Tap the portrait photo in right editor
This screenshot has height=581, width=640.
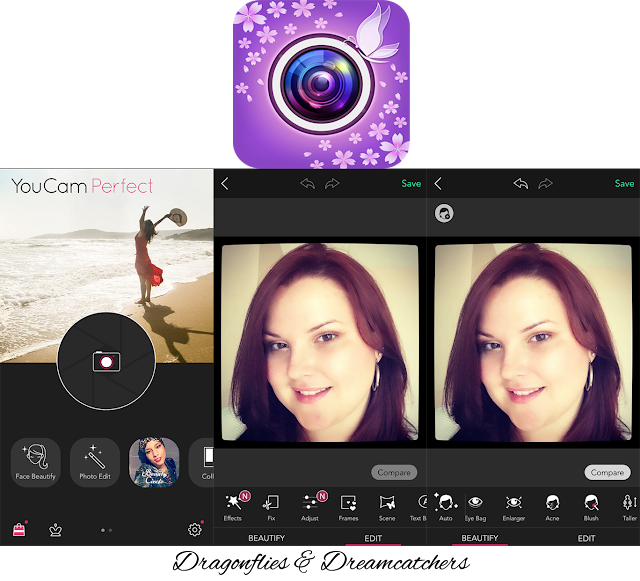[x=533, y=342]
